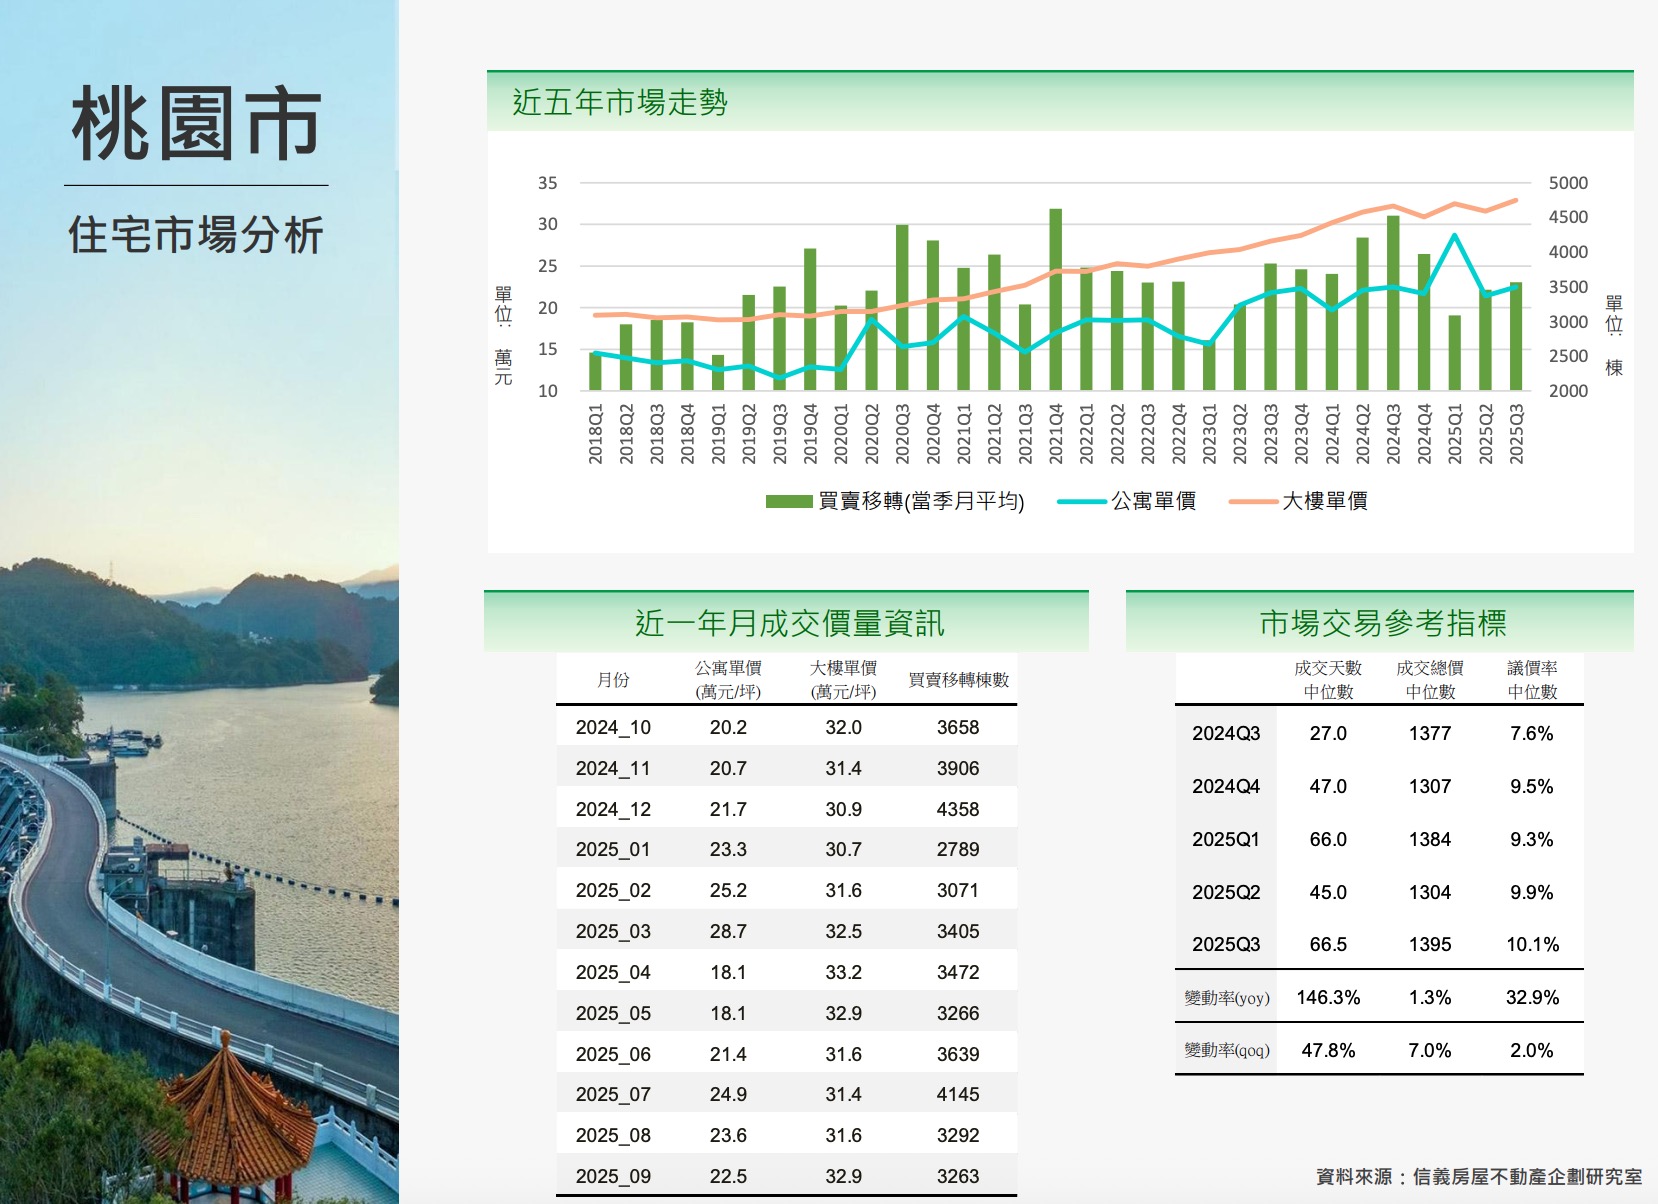Click the 桃園市 main title

pos(197,124)
